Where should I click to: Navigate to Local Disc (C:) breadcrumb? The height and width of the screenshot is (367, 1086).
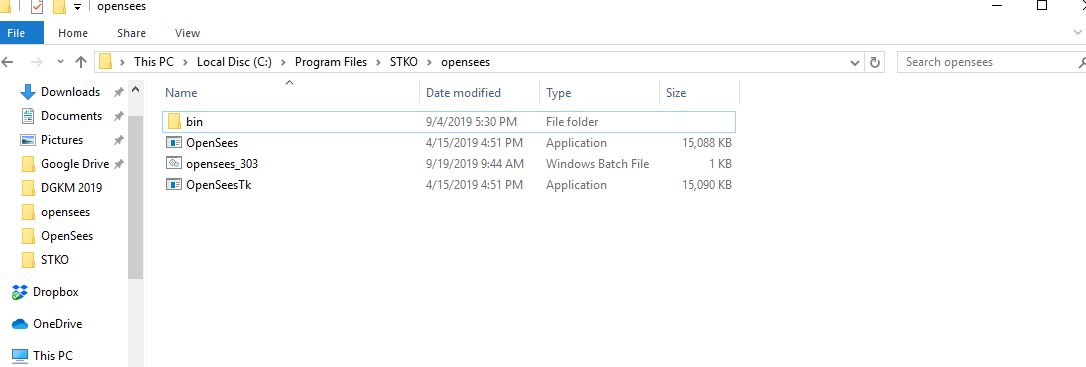point(234,62)
